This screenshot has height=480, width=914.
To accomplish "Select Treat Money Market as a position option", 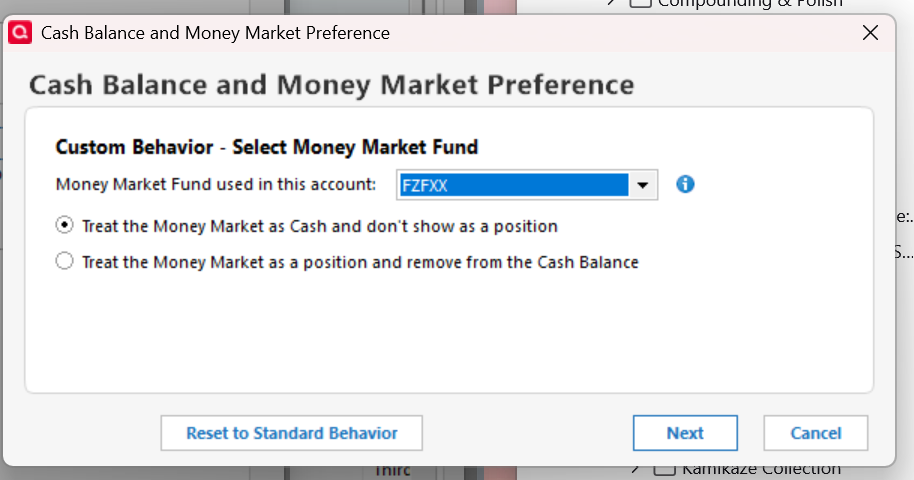I will [65, 262].
